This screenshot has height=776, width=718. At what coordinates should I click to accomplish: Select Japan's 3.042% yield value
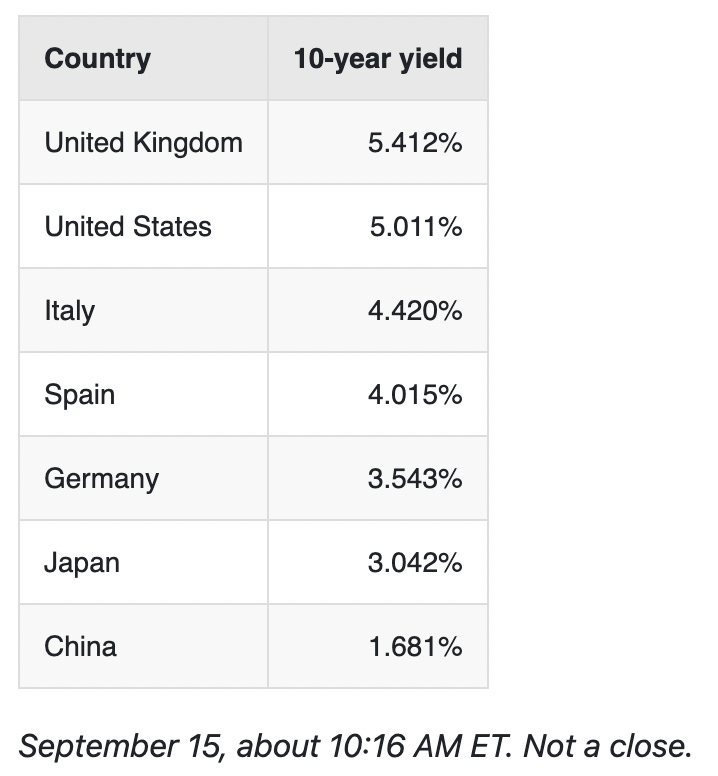click(415, 563)
